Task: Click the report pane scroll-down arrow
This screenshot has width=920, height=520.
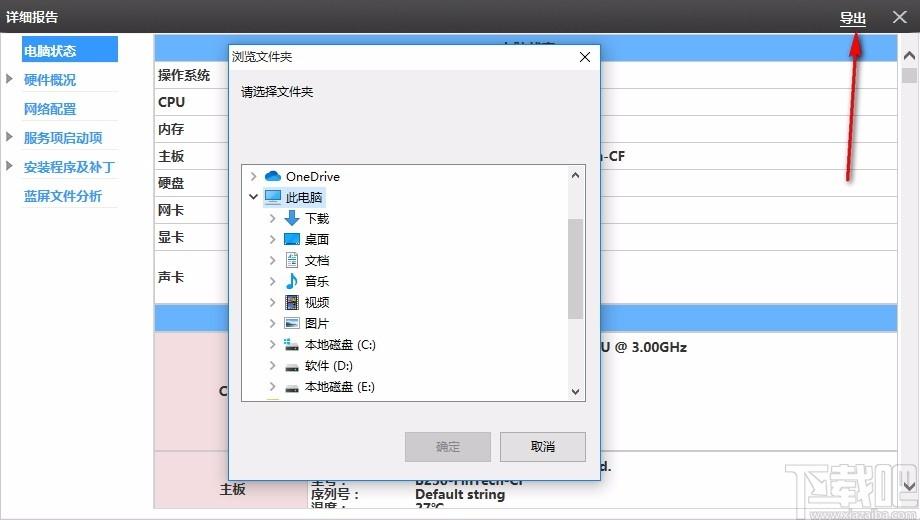Action: tap(909, 486)
